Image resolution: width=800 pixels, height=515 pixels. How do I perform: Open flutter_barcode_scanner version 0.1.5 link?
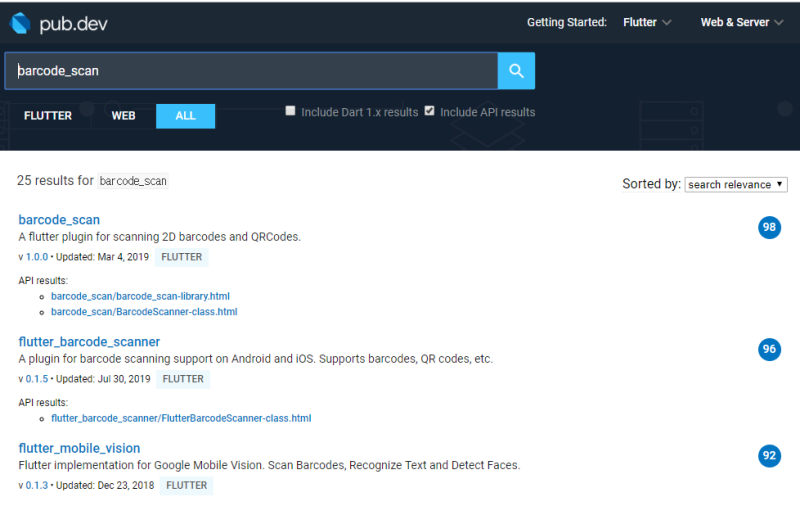[37, 379]
